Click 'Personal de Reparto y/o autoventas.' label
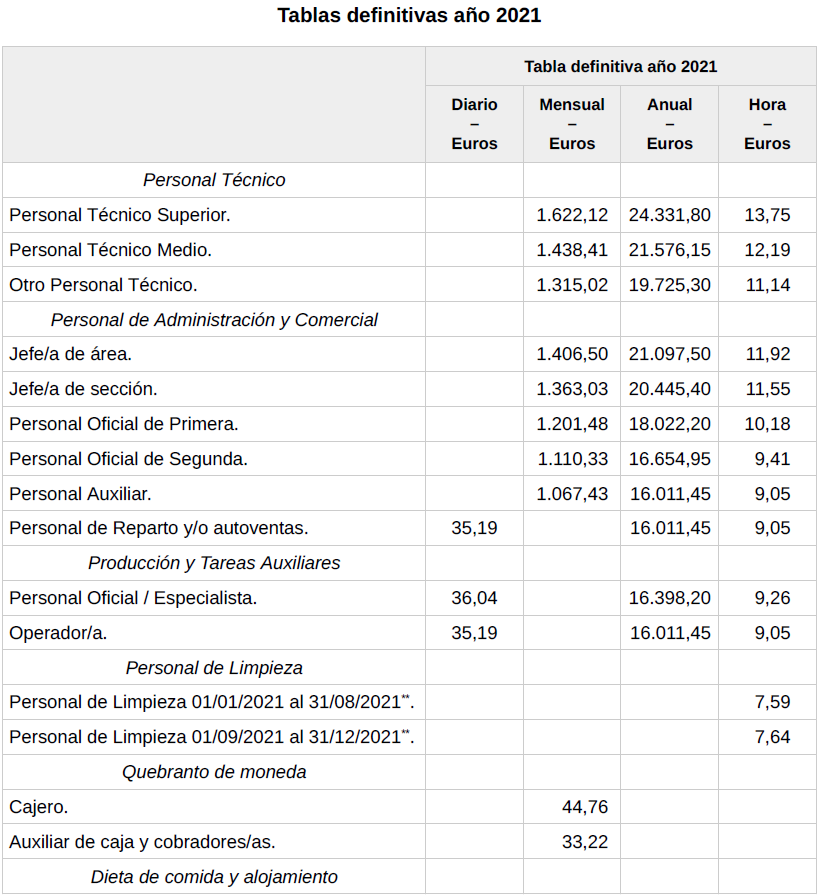Screen dimensions: 819x896 pos(159,528)
